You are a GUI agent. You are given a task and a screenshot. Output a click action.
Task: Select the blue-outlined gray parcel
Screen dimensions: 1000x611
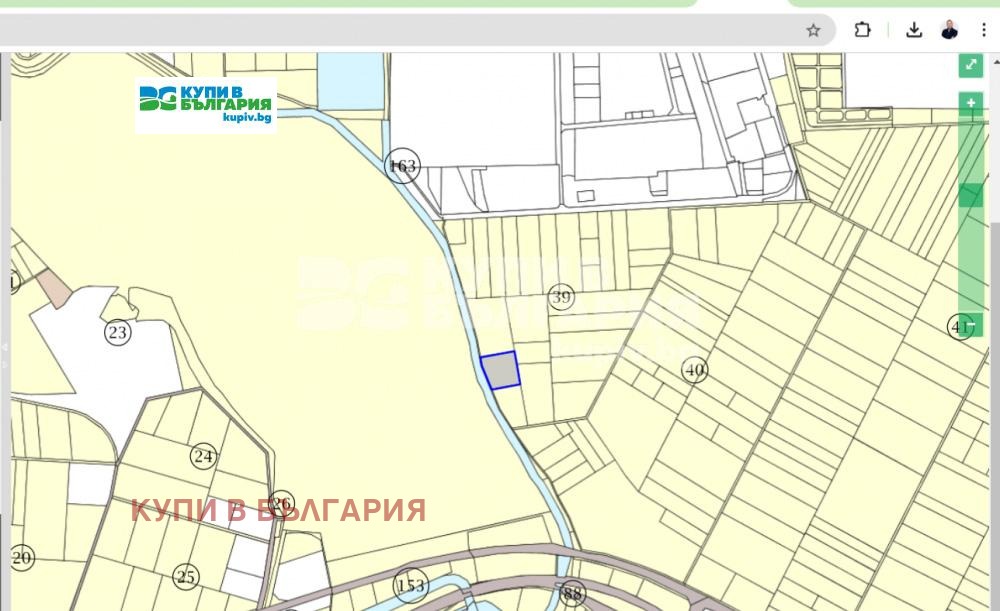[500, 371]
